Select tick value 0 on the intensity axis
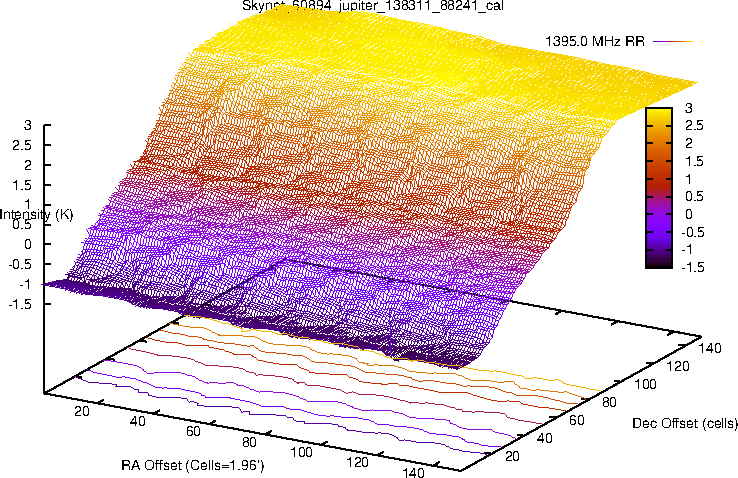The width and height of the screenshot is (738, 478). click(28, 244)
